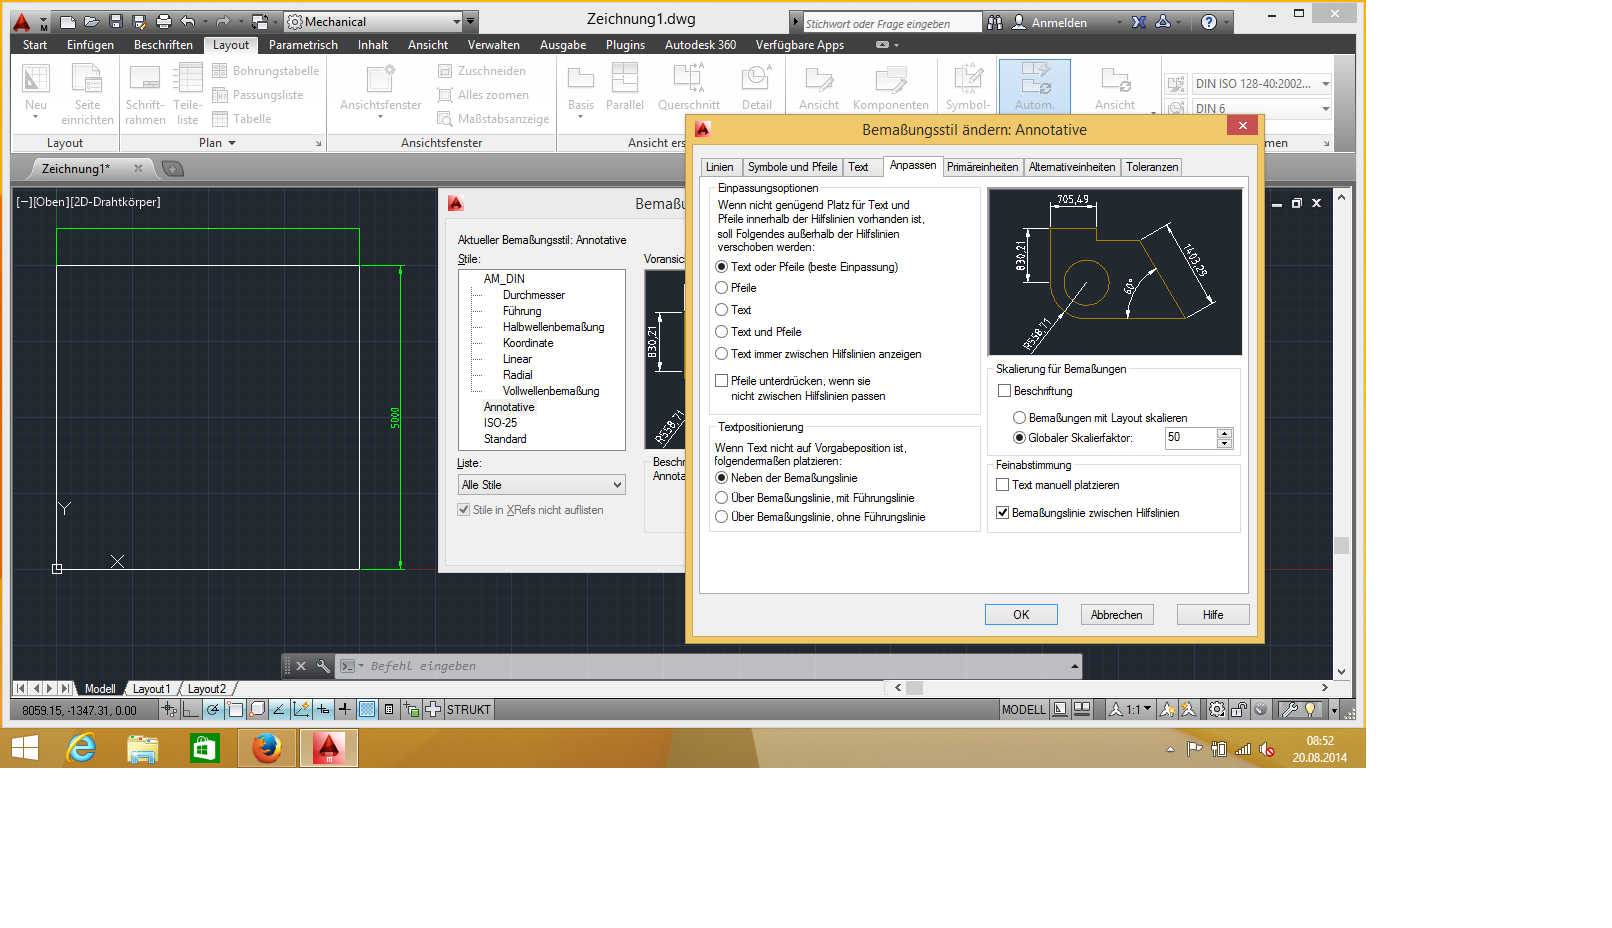Viewport: 1612px width, 928px height.
Task: Select 'Radial' in the style list
Action: tap(517, 375)
